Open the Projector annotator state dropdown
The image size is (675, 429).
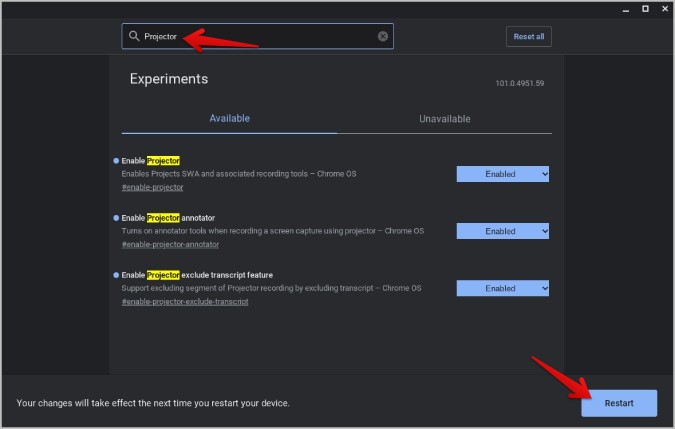pos(502,231)
